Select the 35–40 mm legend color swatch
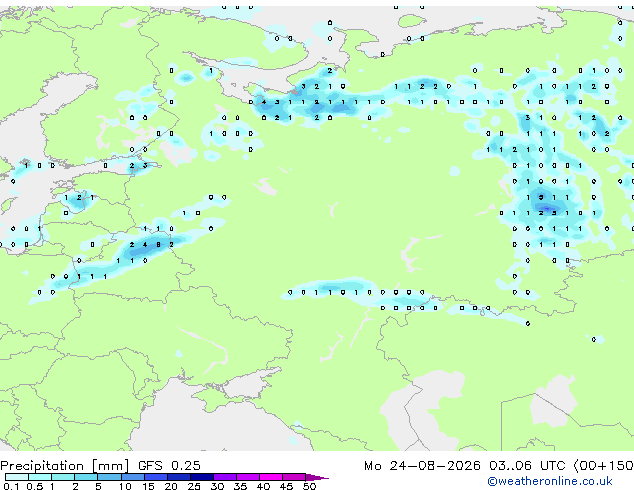 coord(248,477)
